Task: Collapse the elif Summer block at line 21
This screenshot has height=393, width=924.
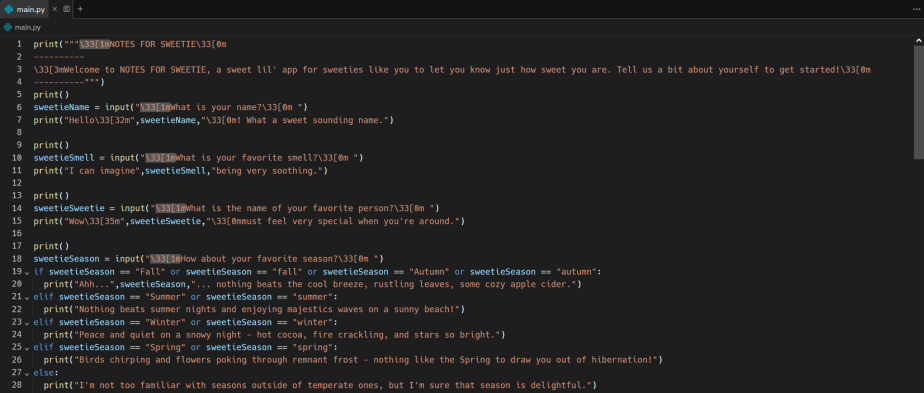Action: [27, 297]
